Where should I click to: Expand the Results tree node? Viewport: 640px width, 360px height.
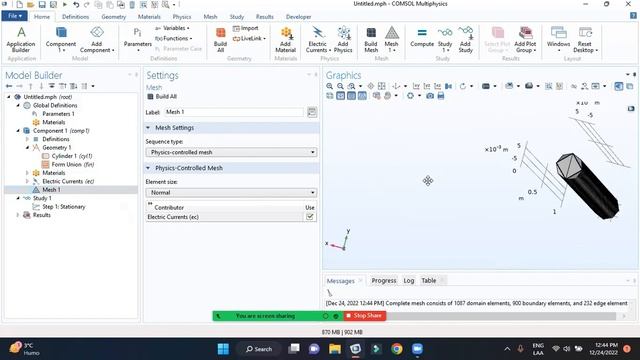pyautogui.click(x=18, y=215)
